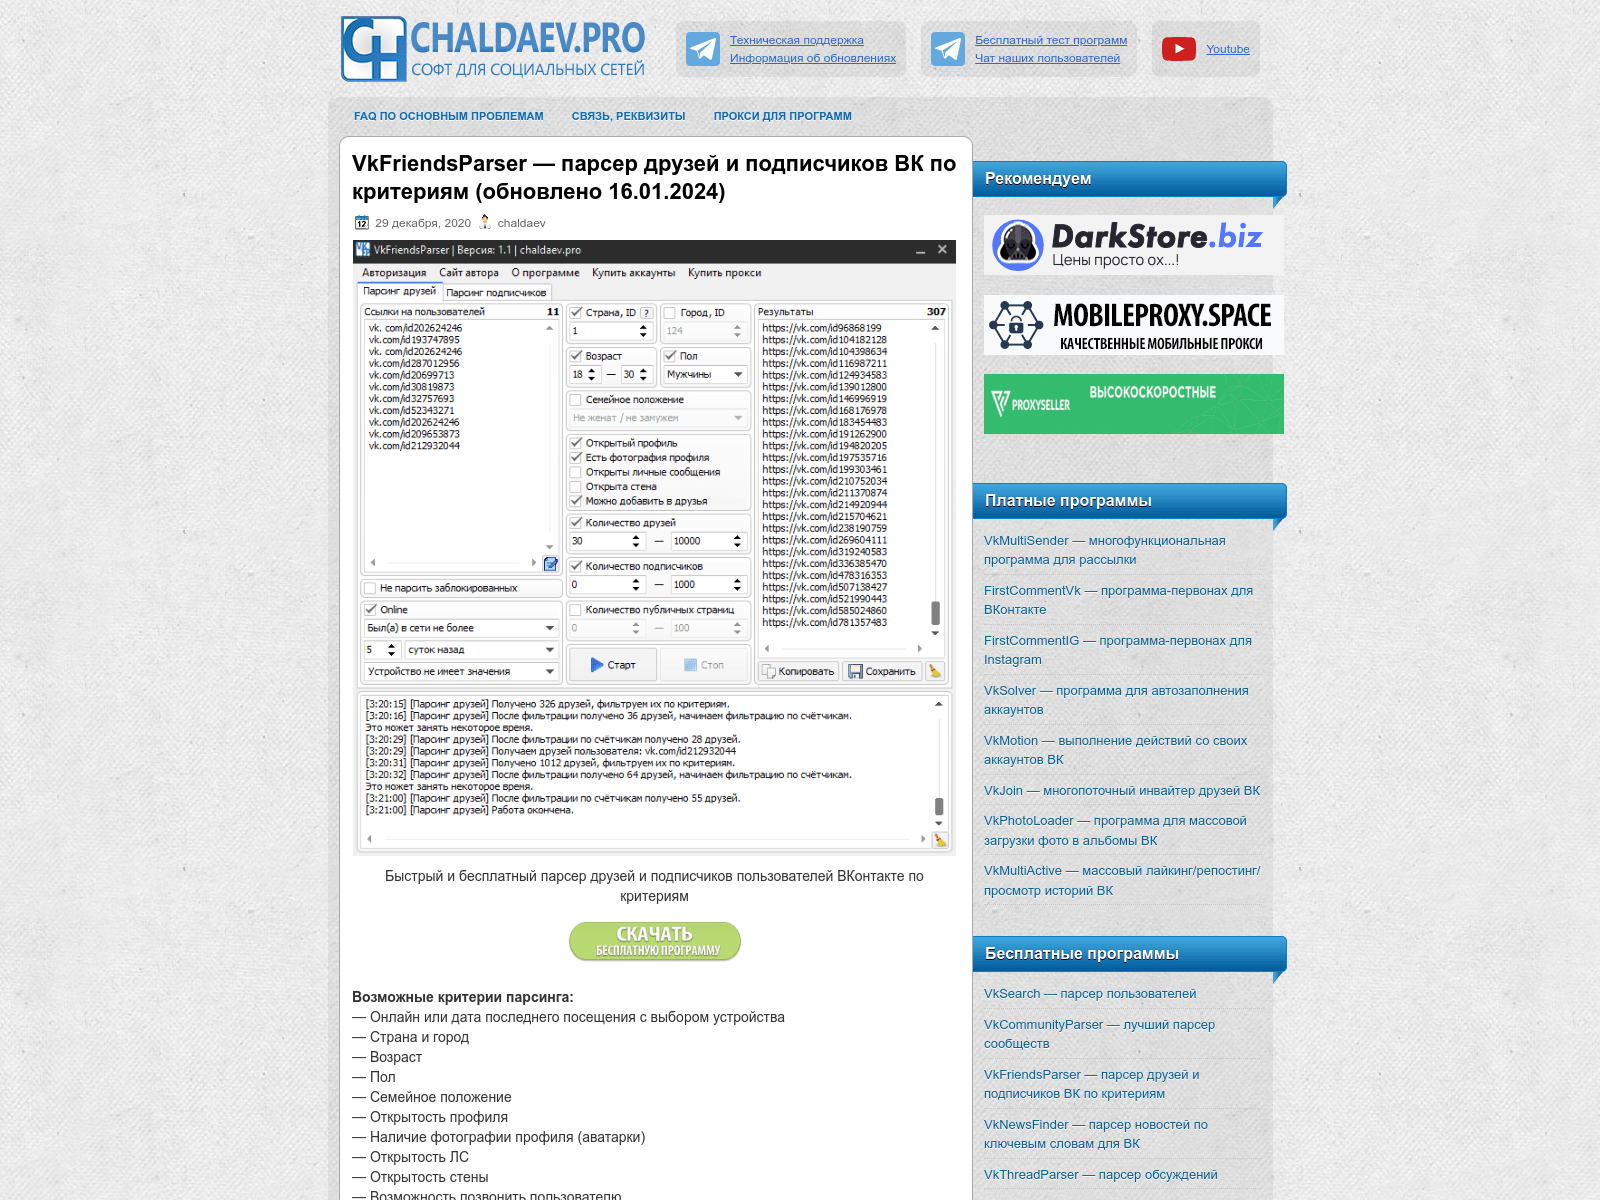Click the Старт button
Screen dimensions: 1600x1200
tap(613, 665)
